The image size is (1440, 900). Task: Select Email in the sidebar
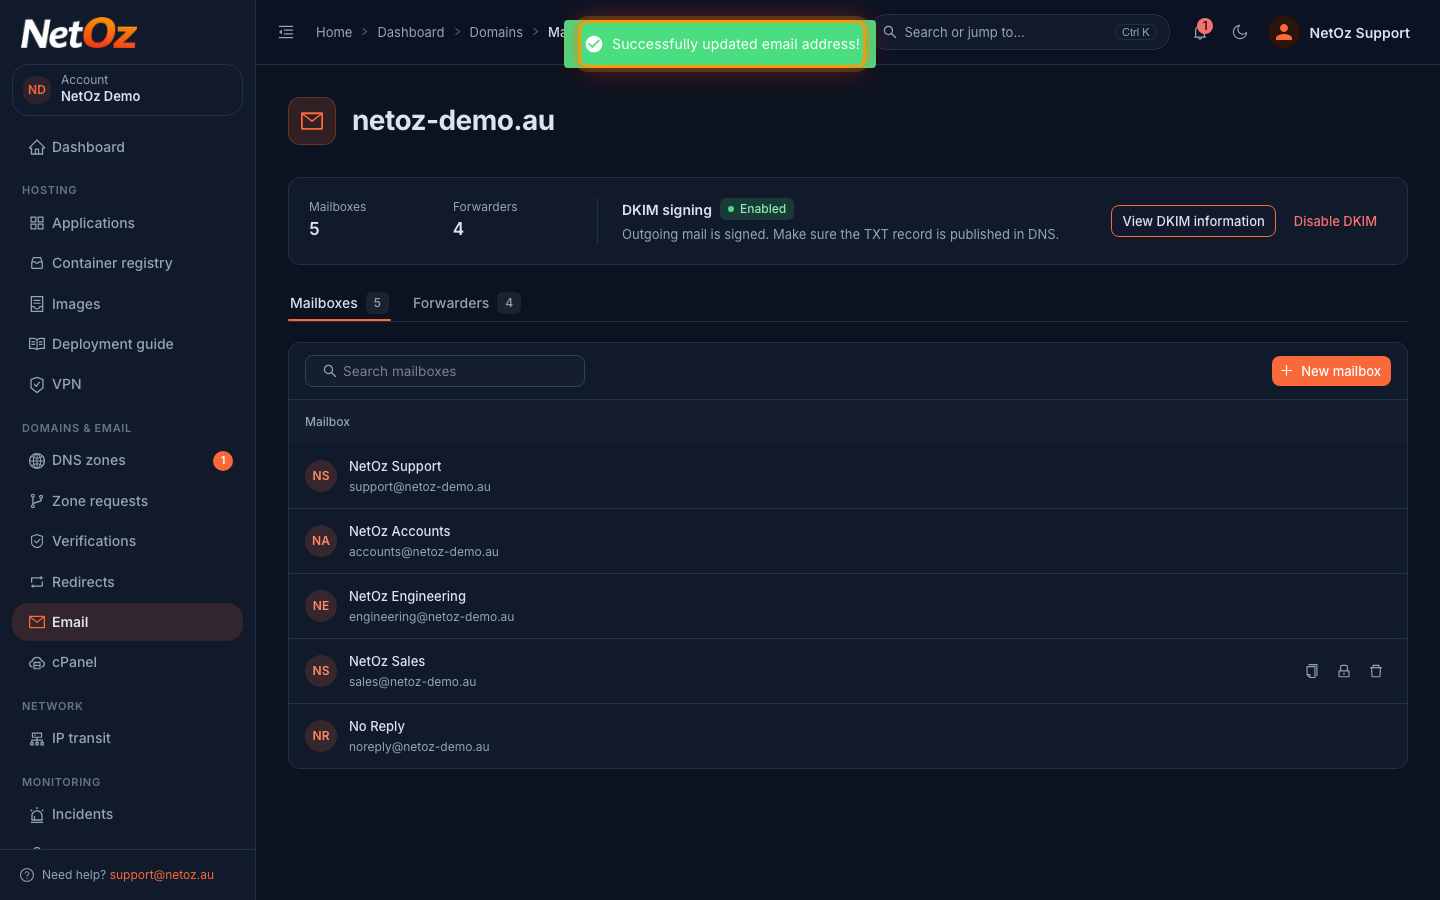pyautogui.click(x=127, y=622)
